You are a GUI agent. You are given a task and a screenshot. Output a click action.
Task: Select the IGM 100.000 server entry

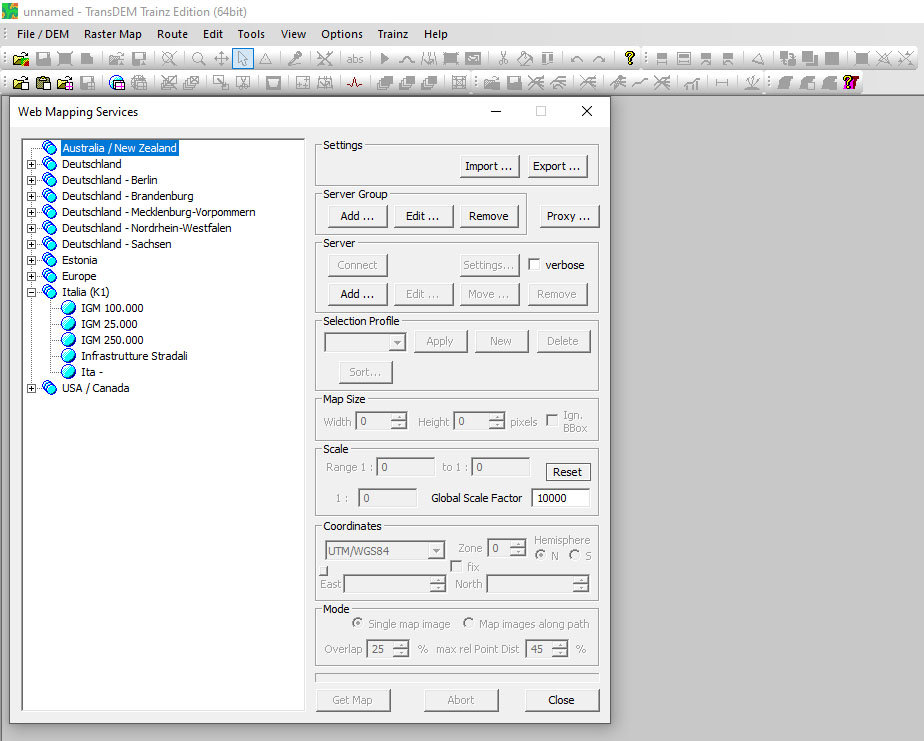pyautogui.click(x=112, y=308)
